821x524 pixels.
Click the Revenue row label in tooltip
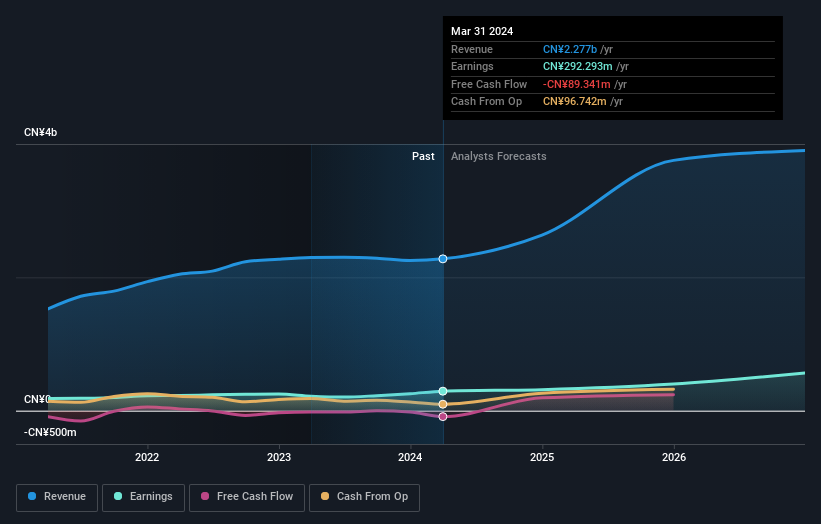tap(472, 49)
